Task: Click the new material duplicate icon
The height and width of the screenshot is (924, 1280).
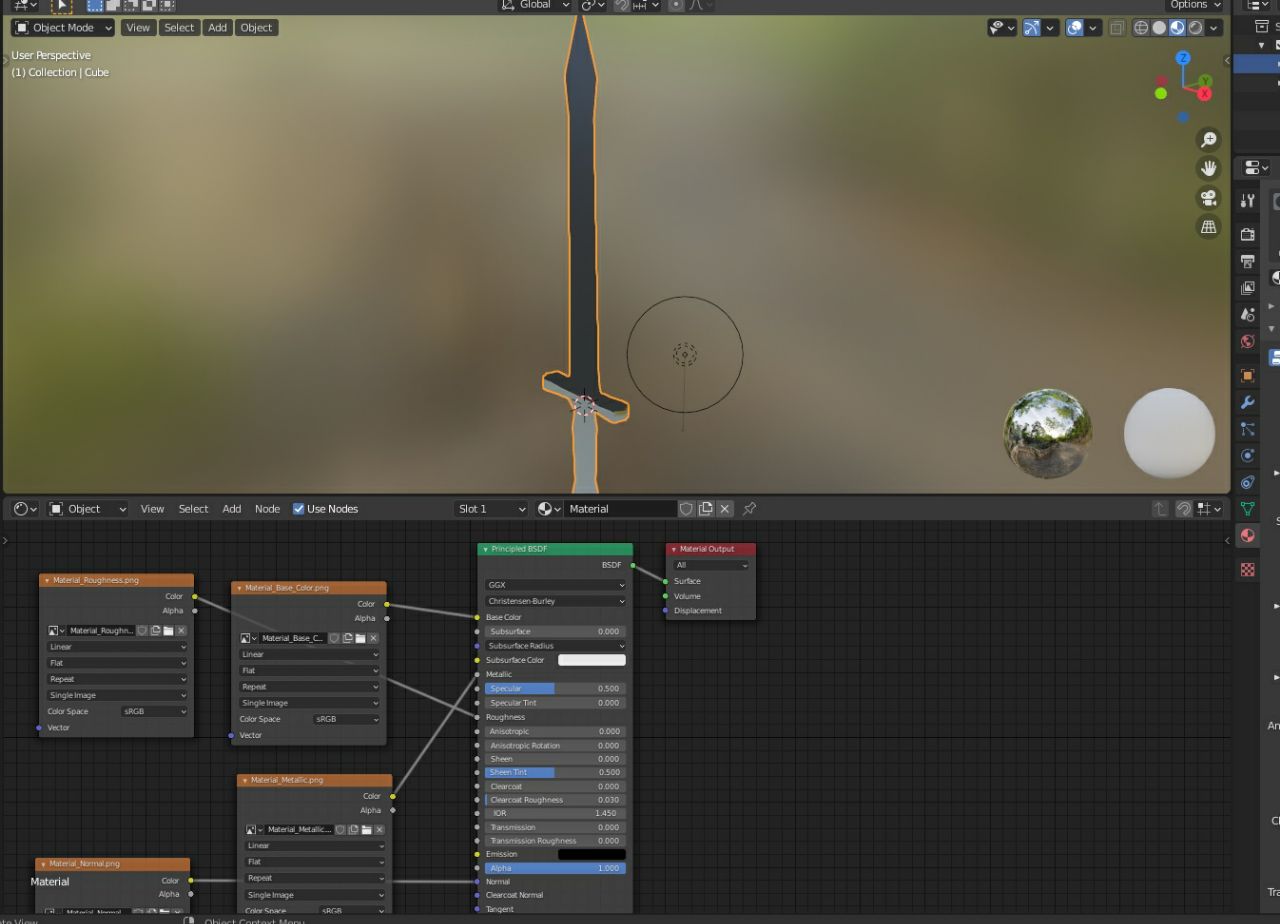Action: [x=706, y=509]
